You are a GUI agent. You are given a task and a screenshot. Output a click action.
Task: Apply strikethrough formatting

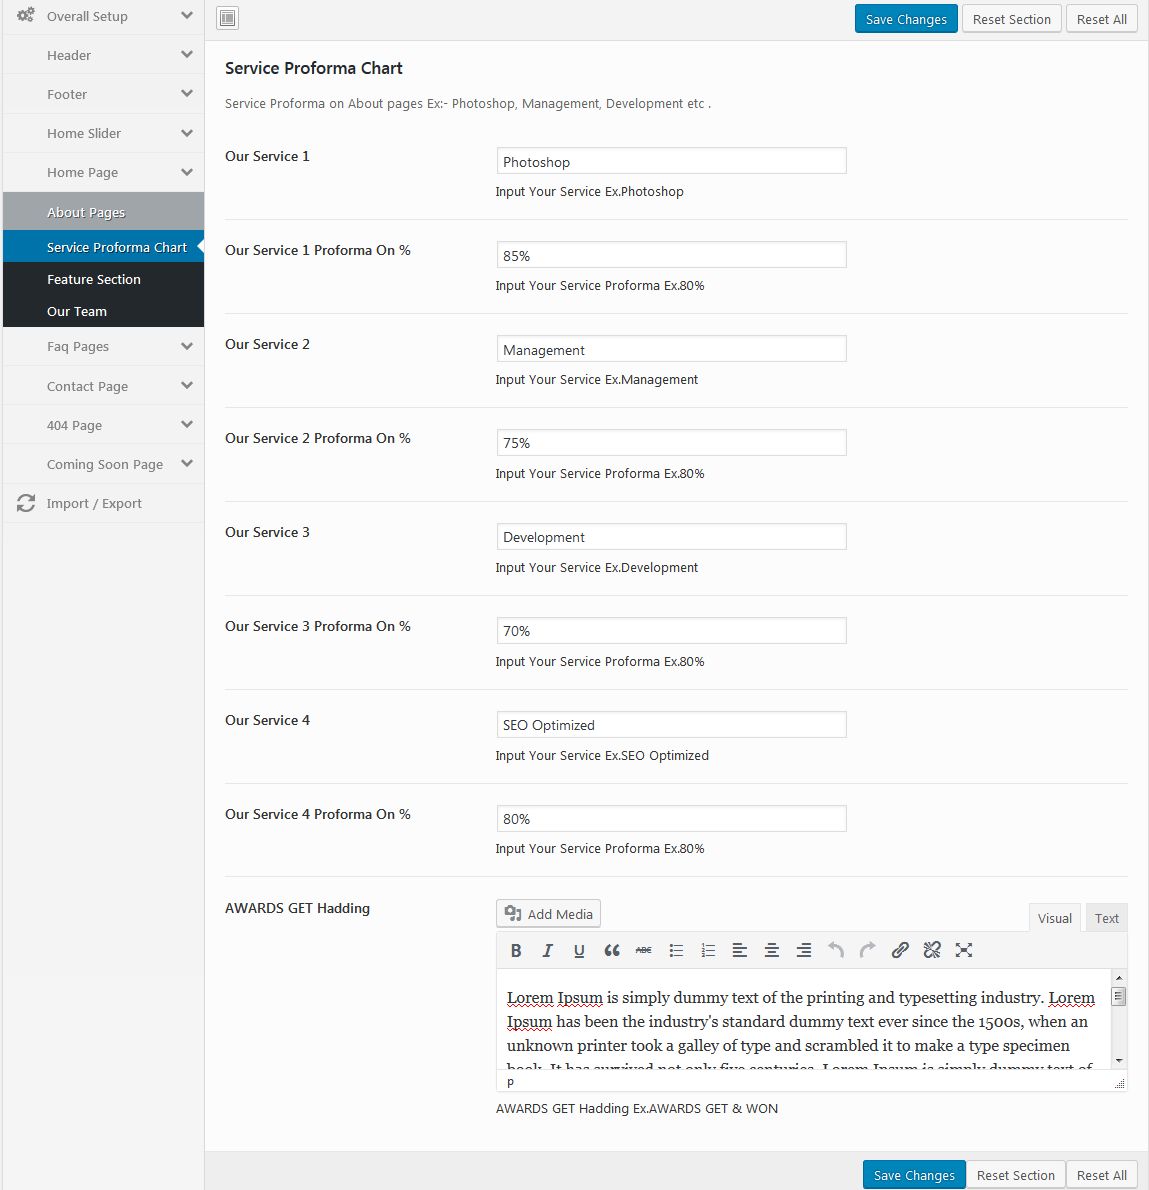pos(643,950)
